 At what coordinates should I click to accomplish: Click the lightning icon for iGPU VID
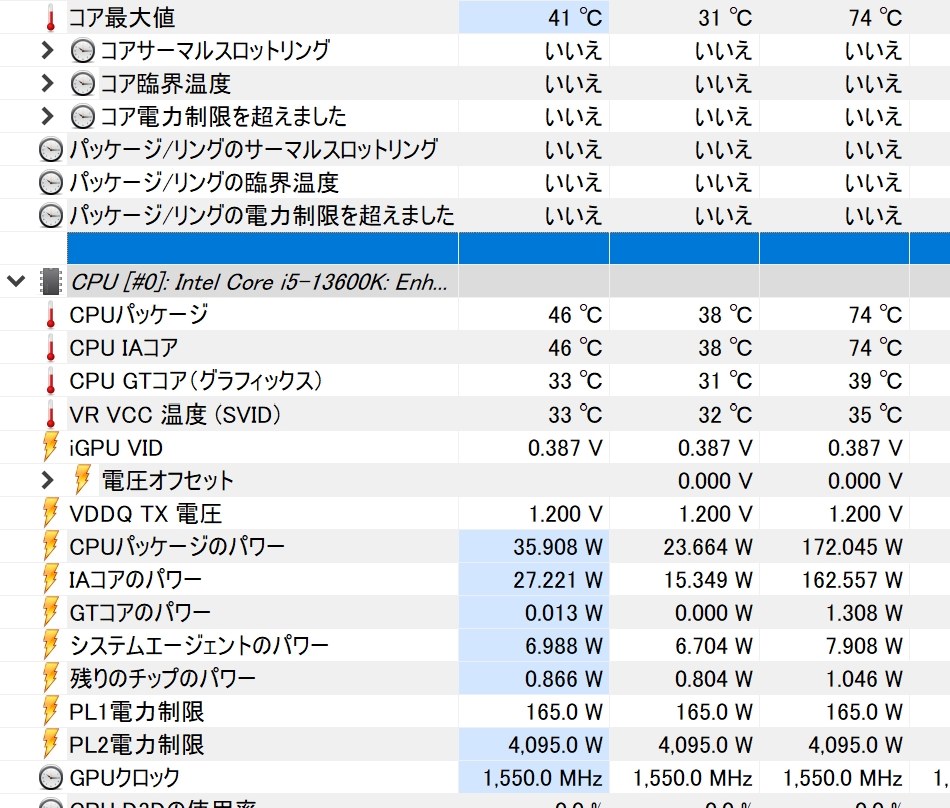pos(51,447)
